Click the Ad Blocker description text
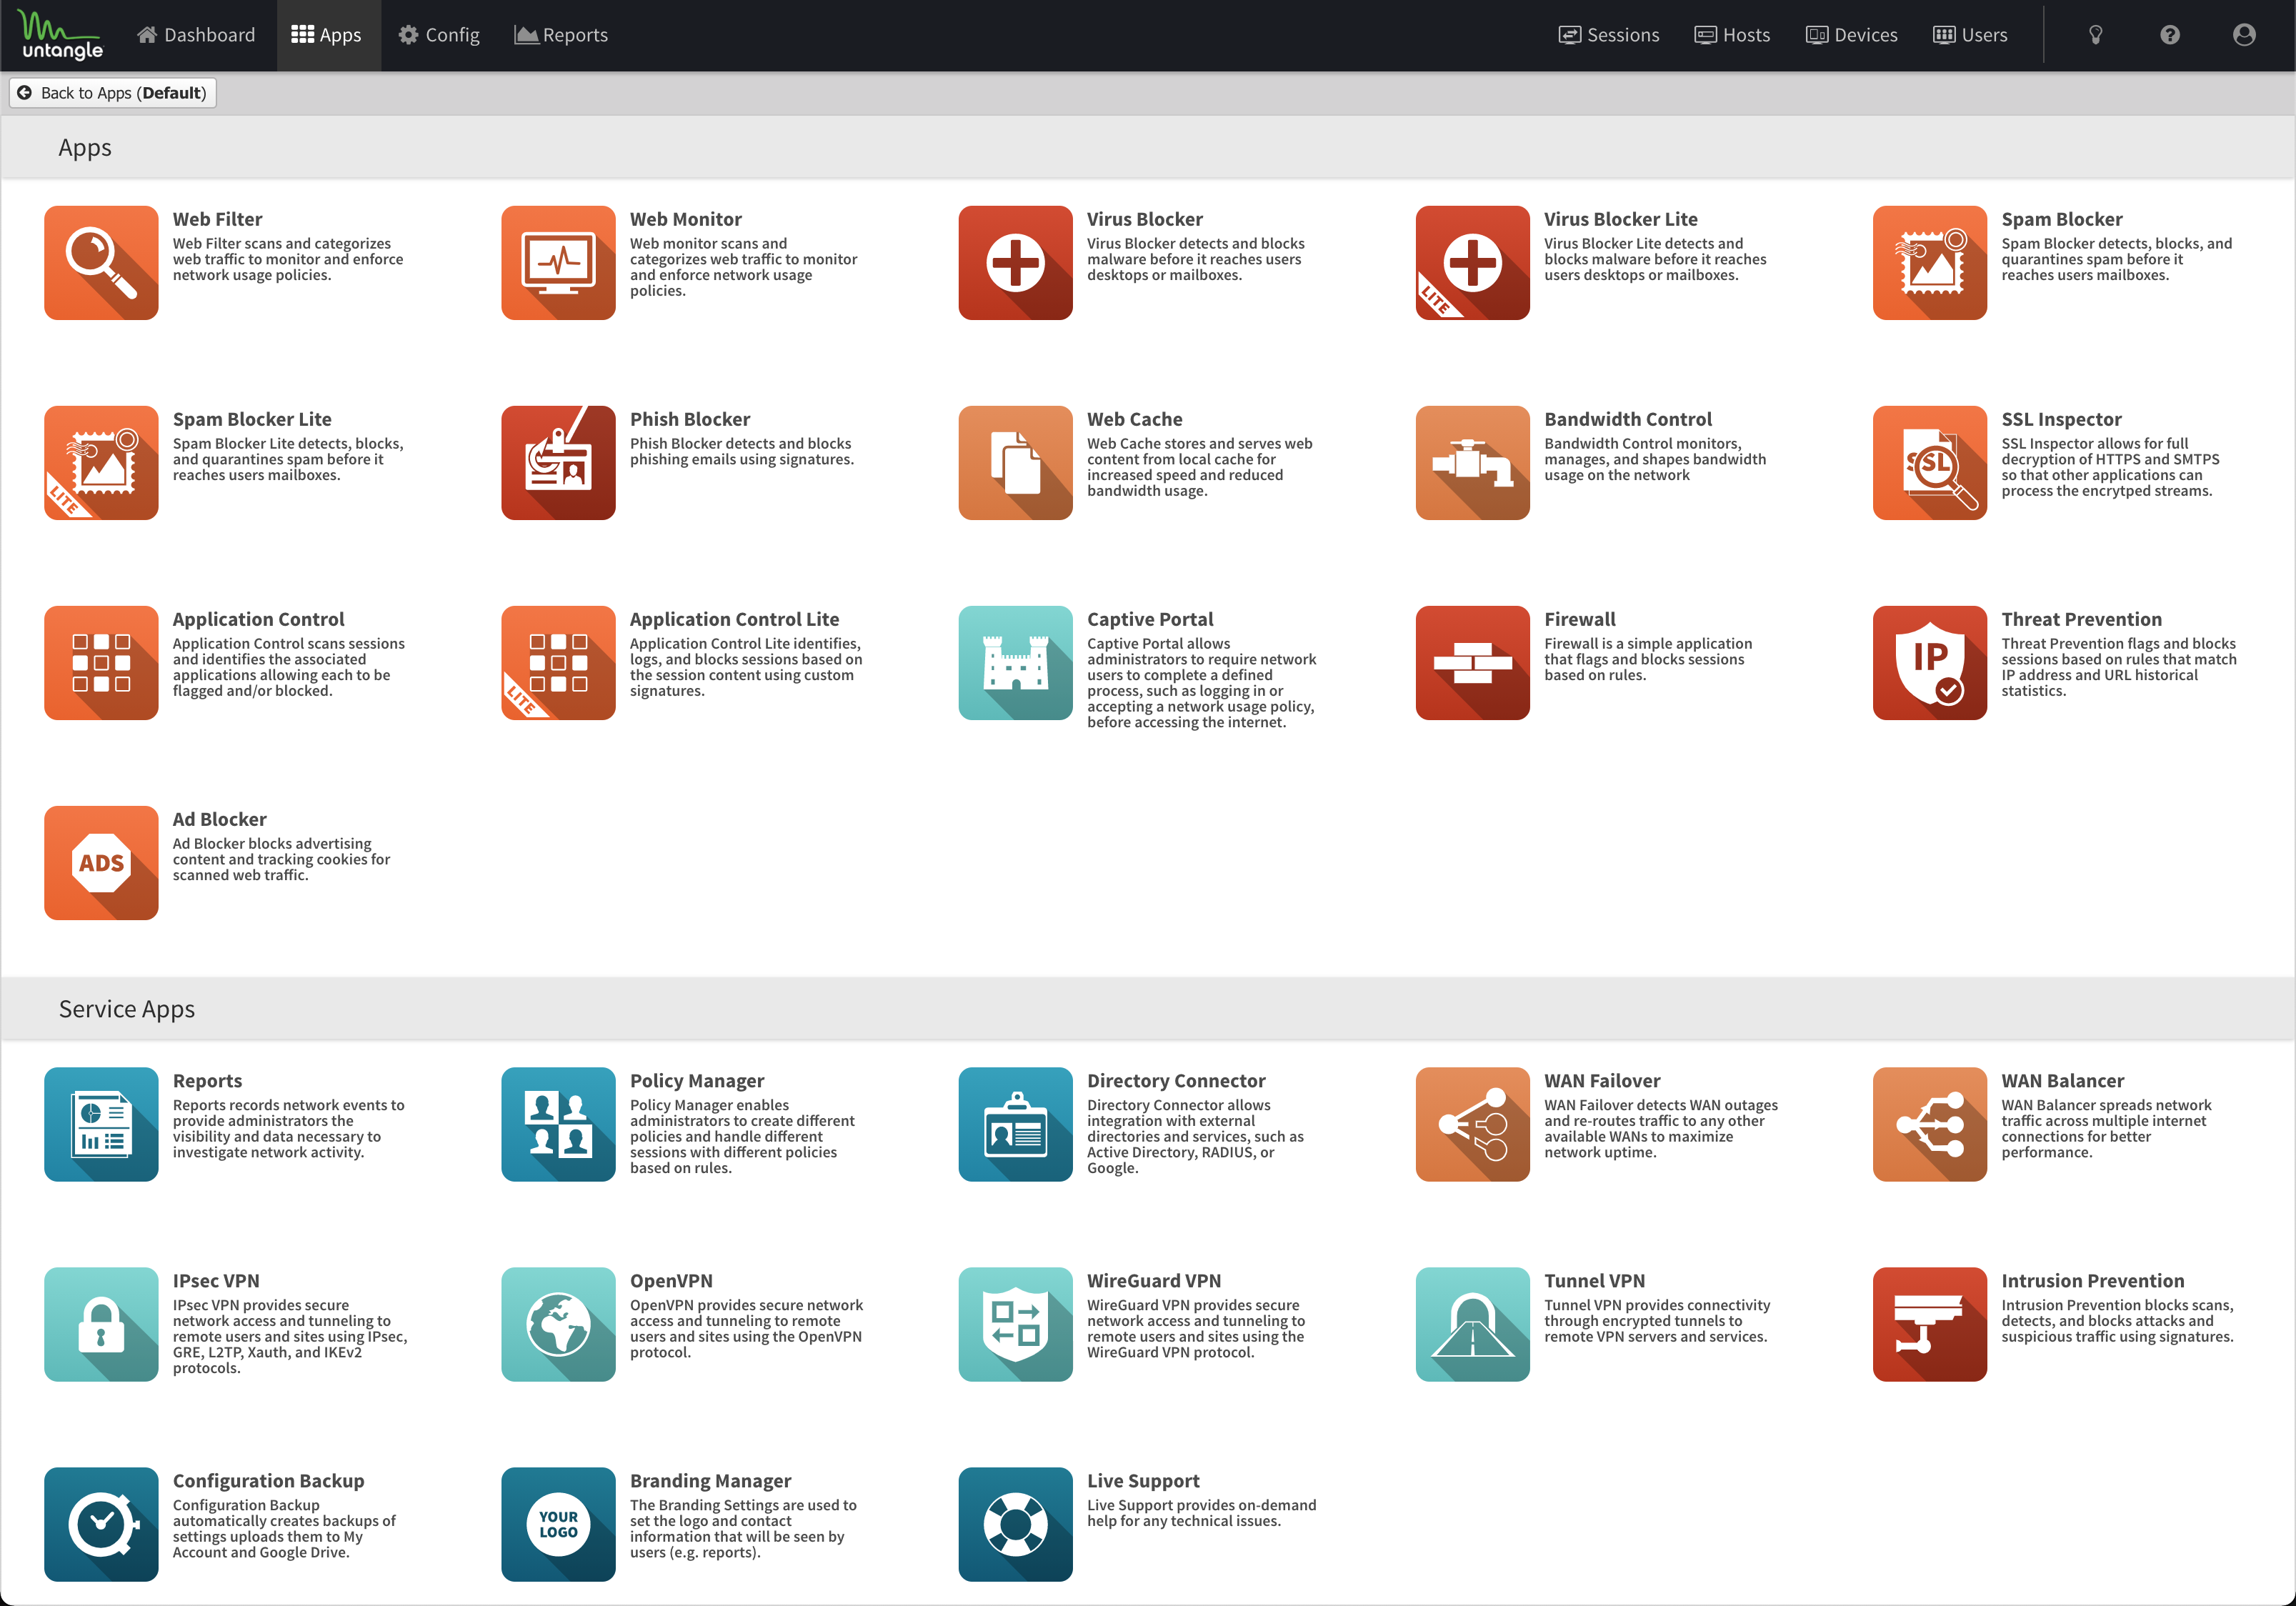This screenshot has width=2296, height=1606. [281, 859]
